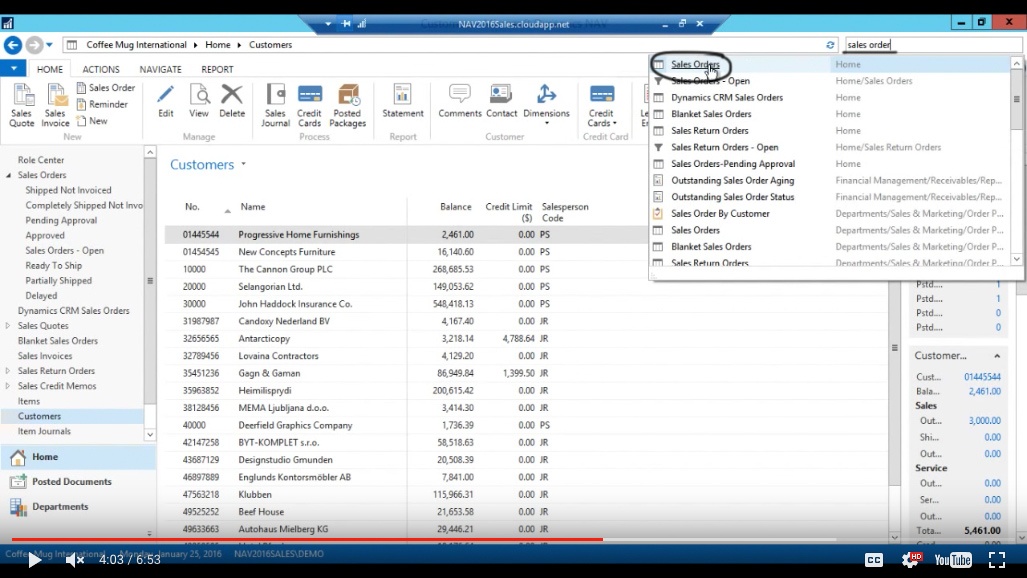Viewport: 1027px width, 578px height.
Task: Open customer Comments
Action: click(459, 105)
